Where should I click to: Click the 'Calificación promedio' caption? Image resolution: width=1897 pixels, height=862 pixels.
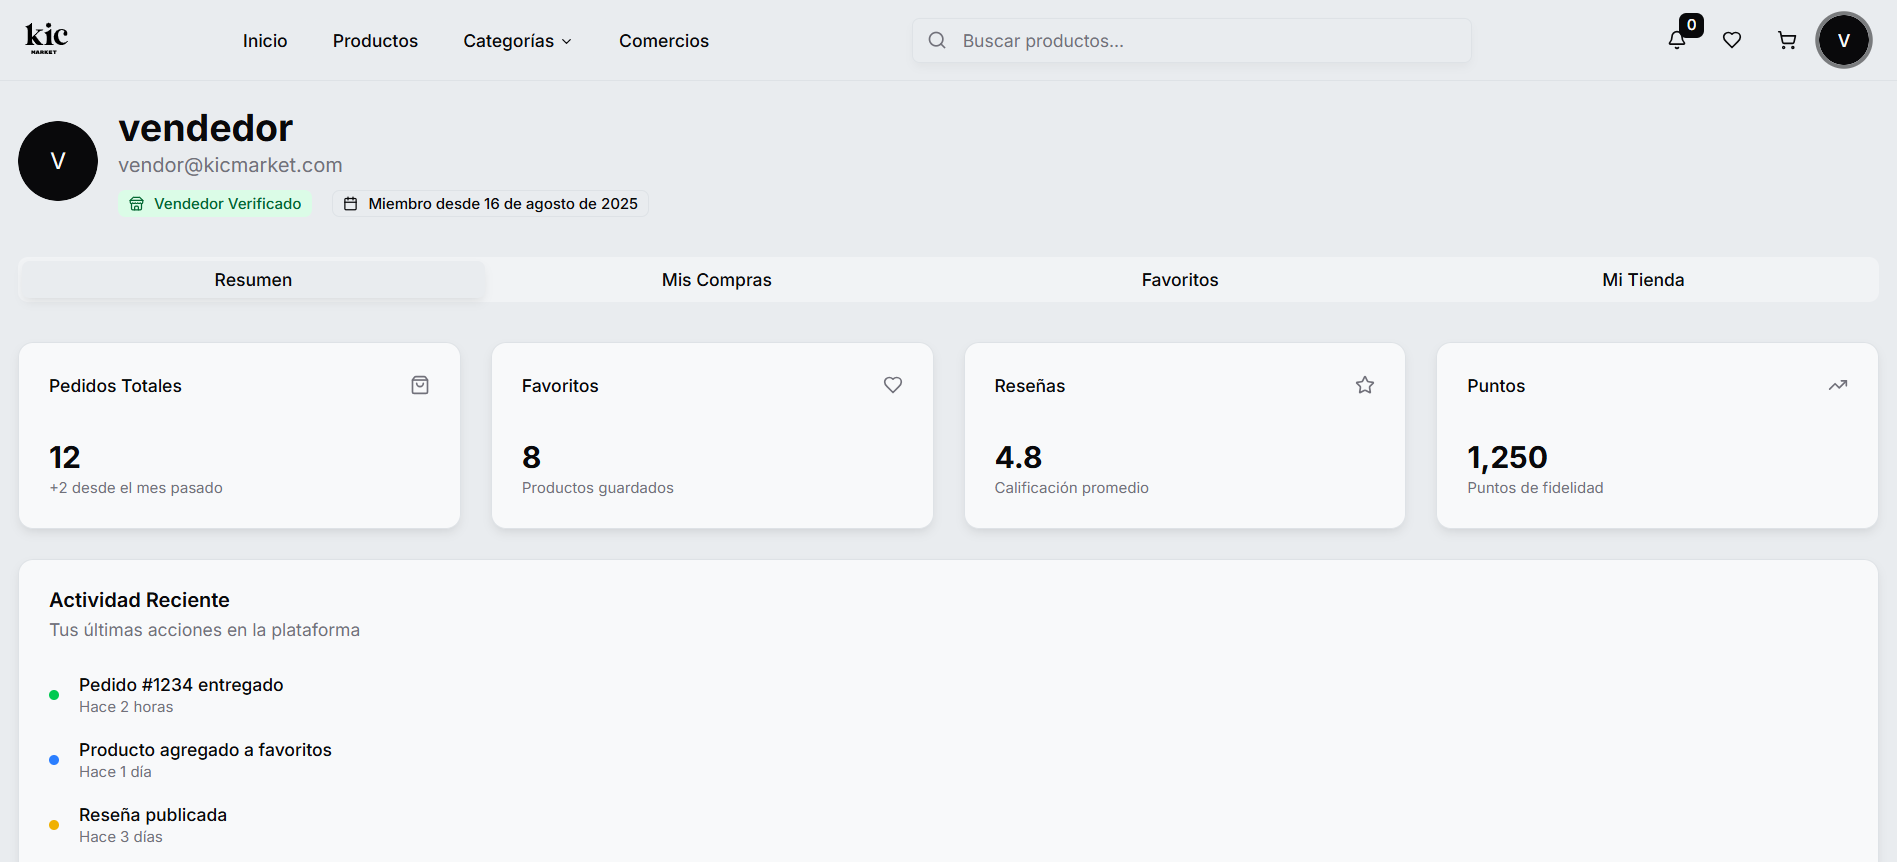click(x=1072, y=488)
